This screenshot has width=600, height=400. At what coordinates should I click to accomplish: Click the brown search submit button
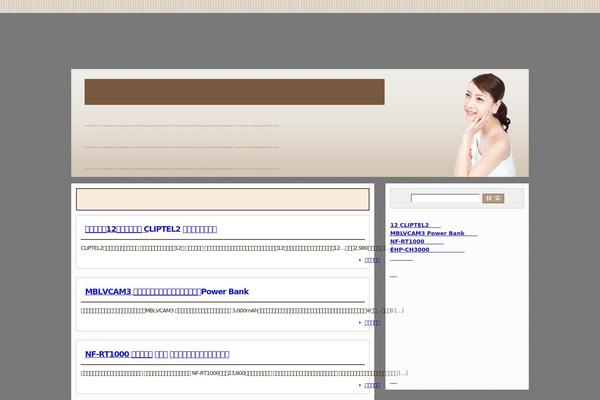(493, 198)
